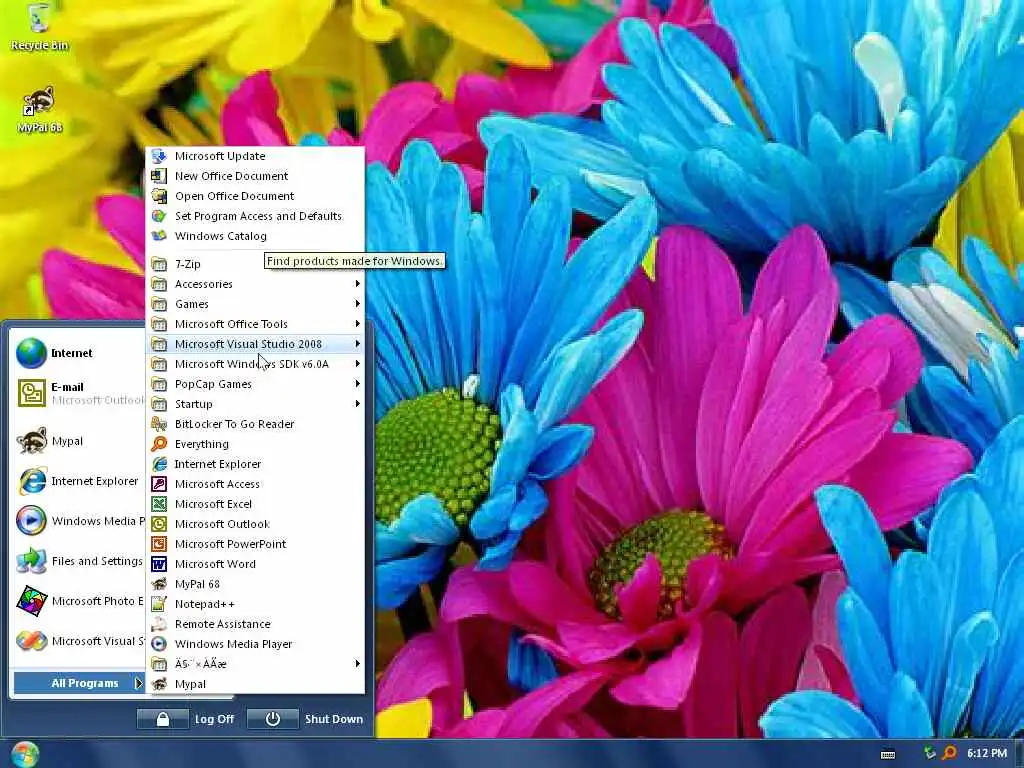Expand the garbled-name folder submenu arrow
This screenshot has height=768, width=1024.
pos(357,664)
